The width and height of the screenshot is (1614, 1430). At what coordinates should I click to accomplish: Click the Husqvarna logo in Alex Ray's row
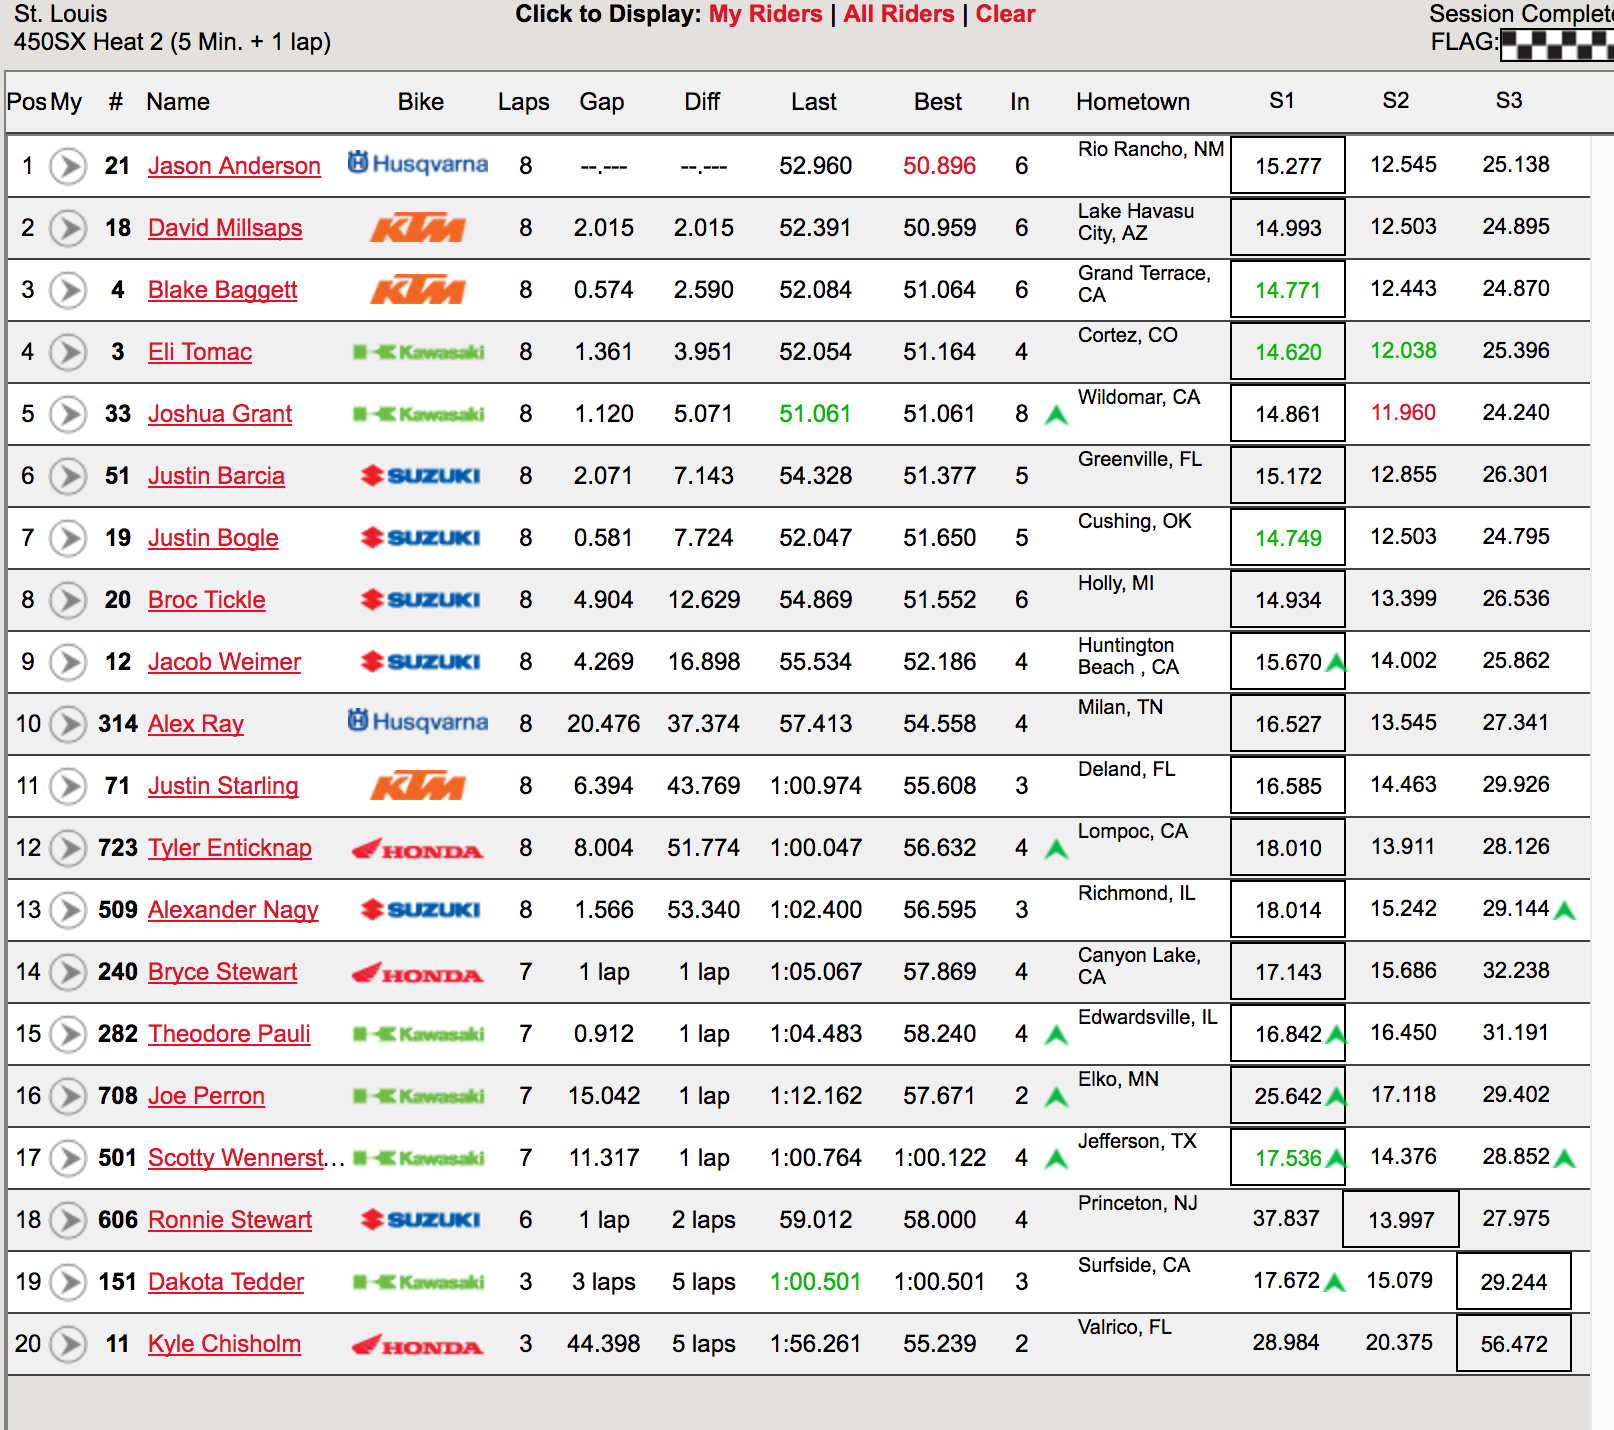point(418,721)
